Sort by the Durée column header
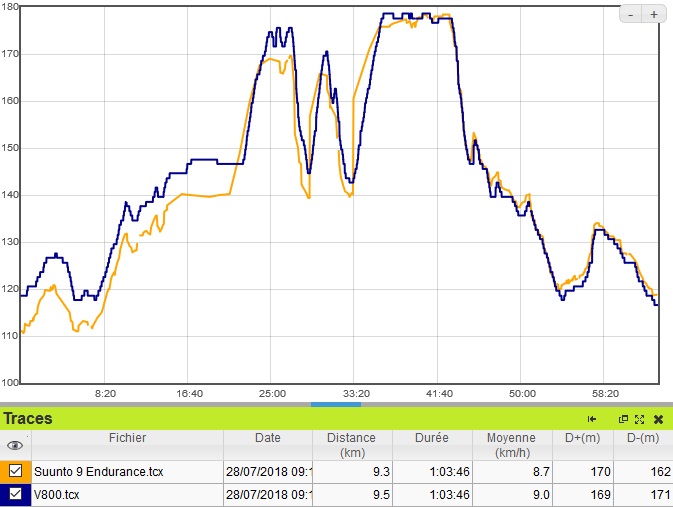Screen dimensions: 673x507 click(x=432, y=438)
